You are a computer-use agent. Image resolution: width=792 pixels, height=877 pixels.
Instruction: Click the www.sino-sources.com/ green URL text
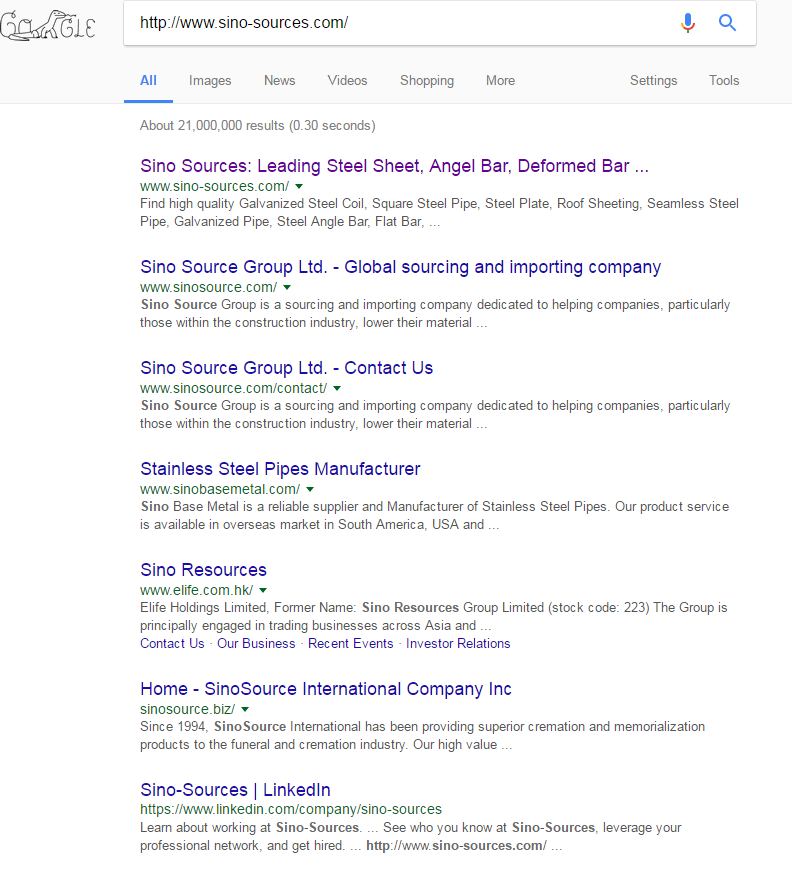pyautogui.click(x=215, y=186)
